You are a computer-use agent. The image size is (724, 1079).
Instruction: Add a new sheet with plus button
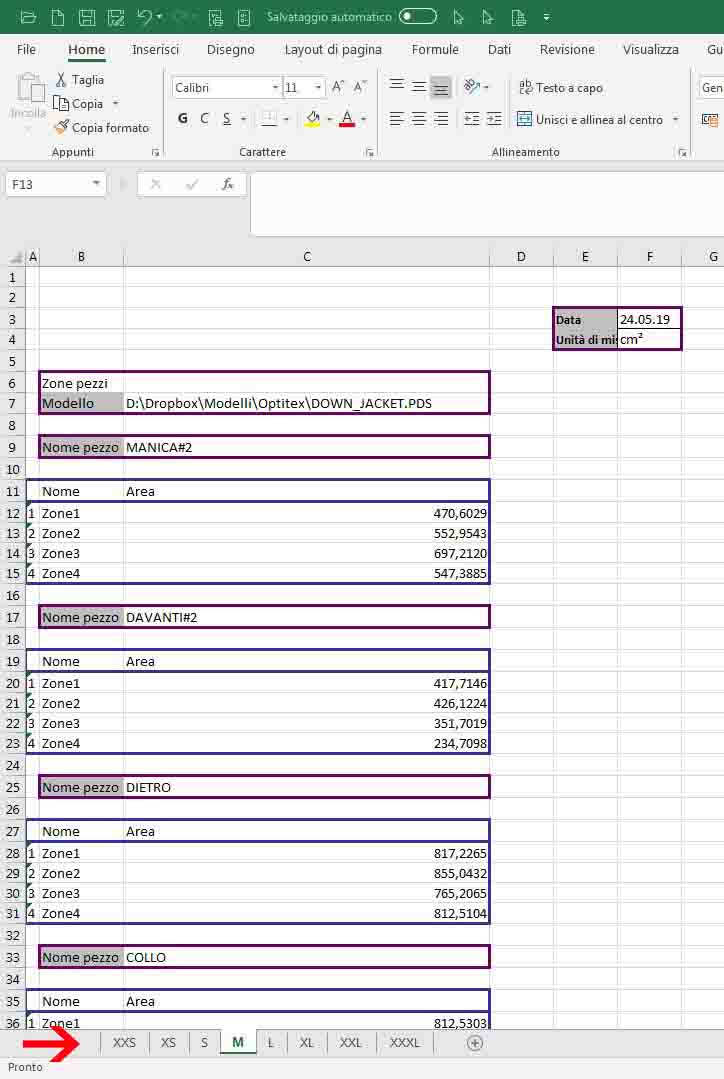click(475, 1042)
